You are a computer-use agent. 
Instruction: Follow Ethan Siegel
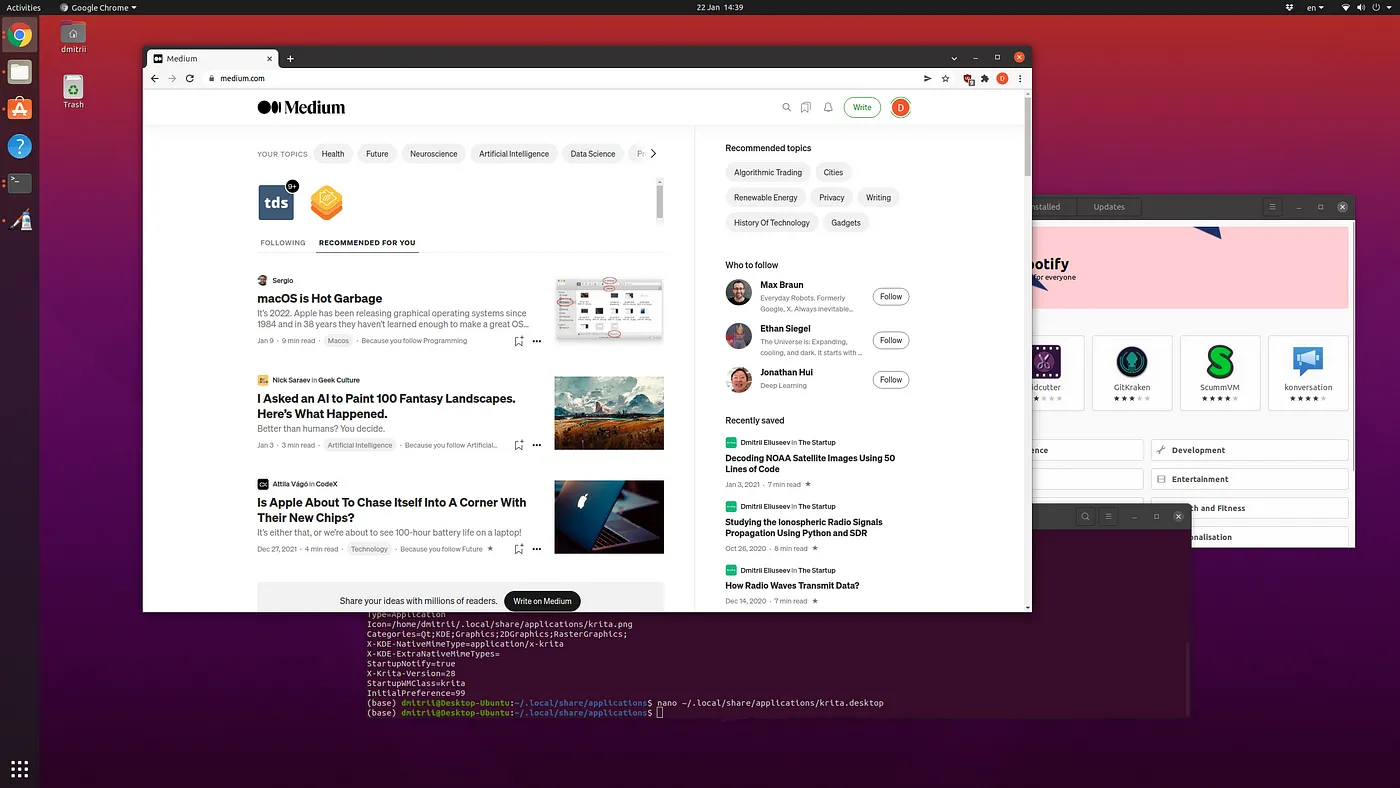click(890, 340)
